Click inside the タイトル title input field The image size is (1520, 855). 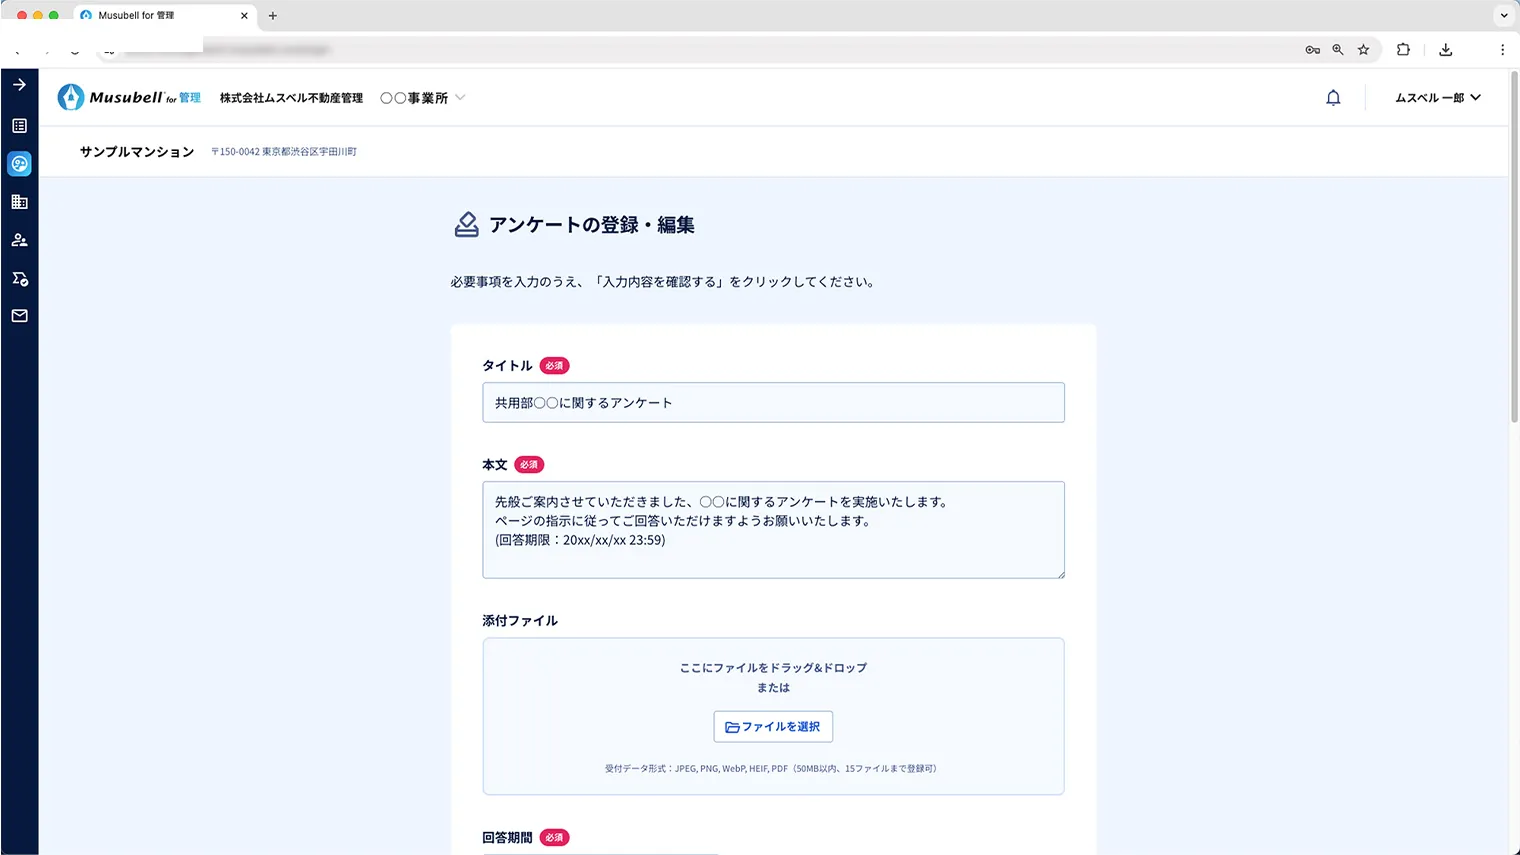[773, 402]
